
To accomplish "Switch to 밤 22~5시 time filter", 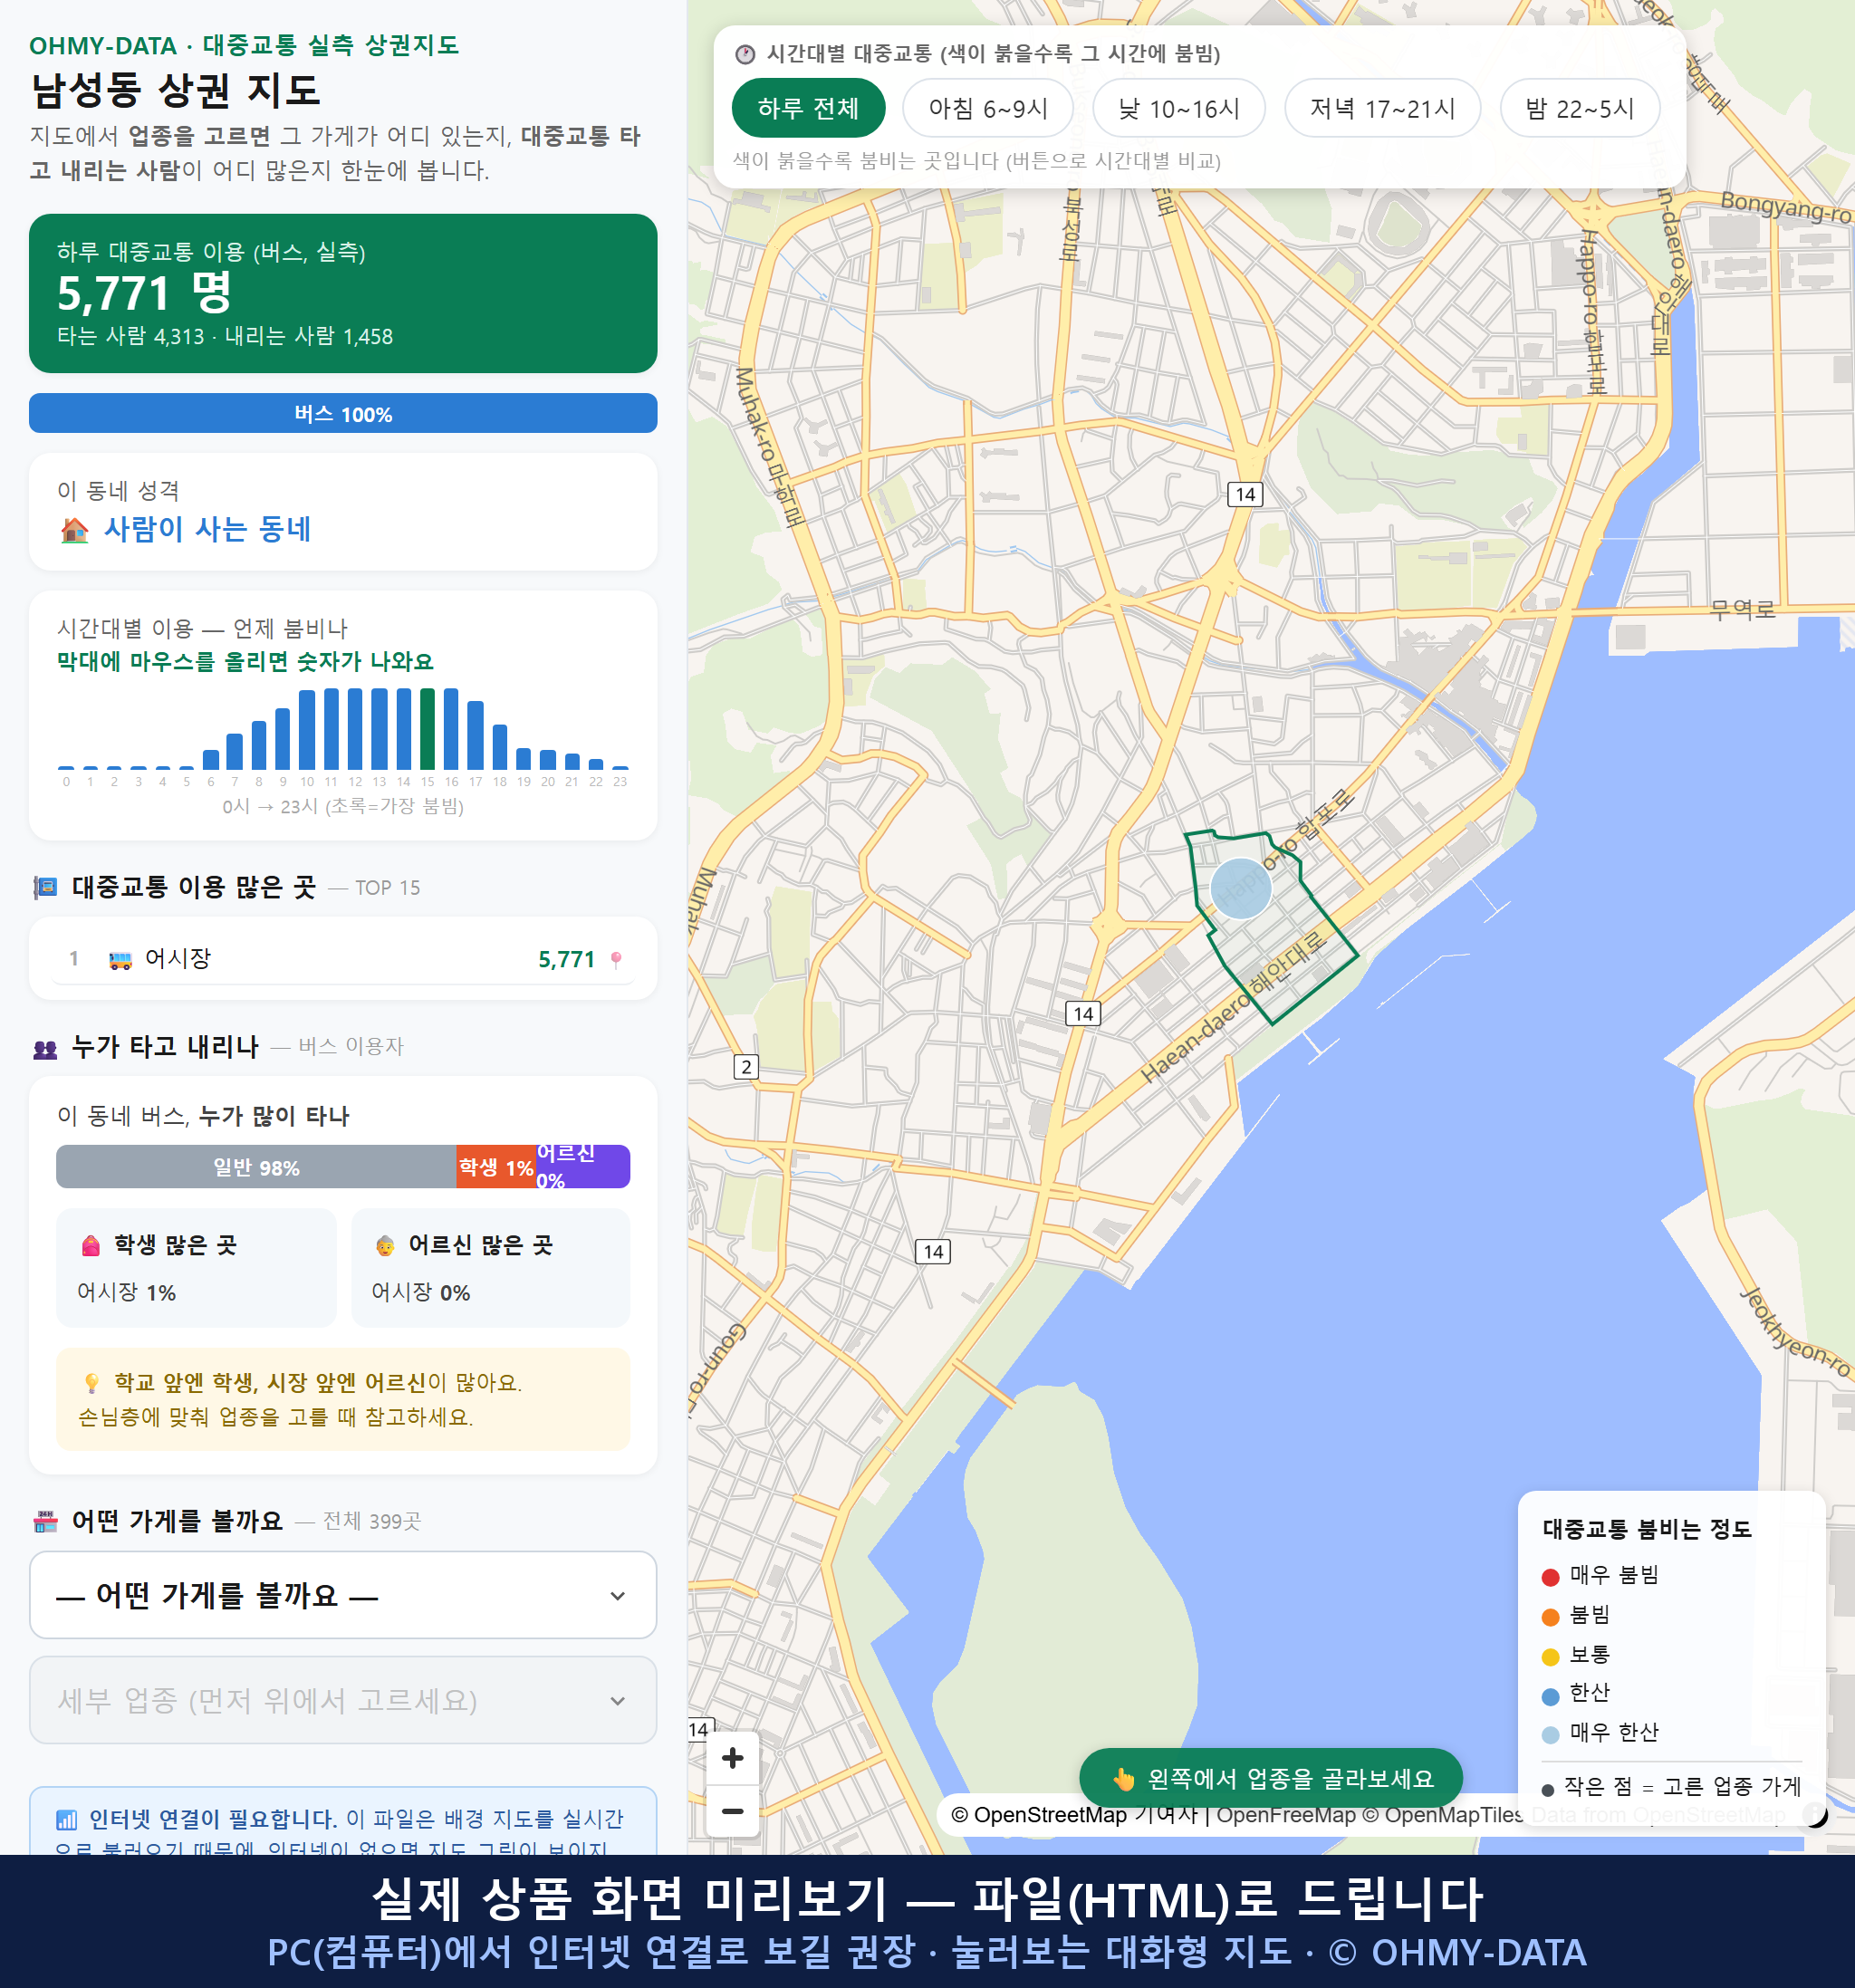I will pos(1579,108).
